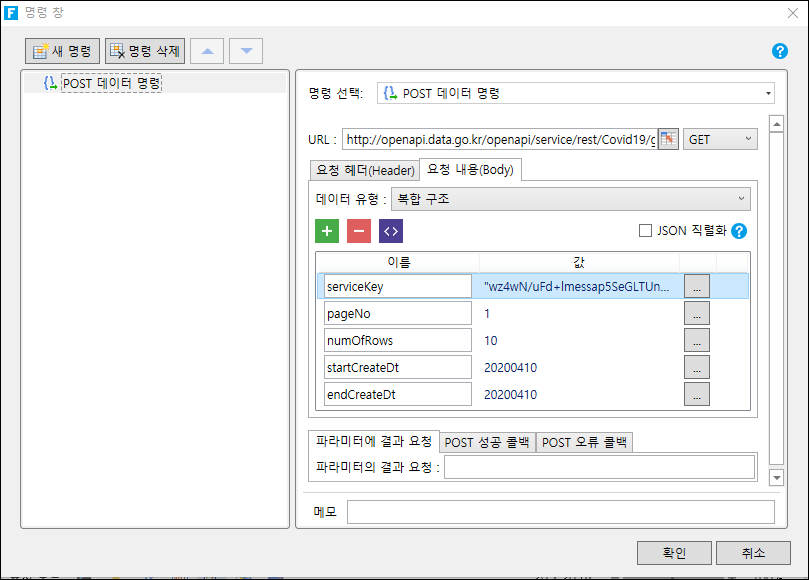Open the 명령 선택 dropdown
Viewport: 809px width, 580px height.
[x=575, y=93]
